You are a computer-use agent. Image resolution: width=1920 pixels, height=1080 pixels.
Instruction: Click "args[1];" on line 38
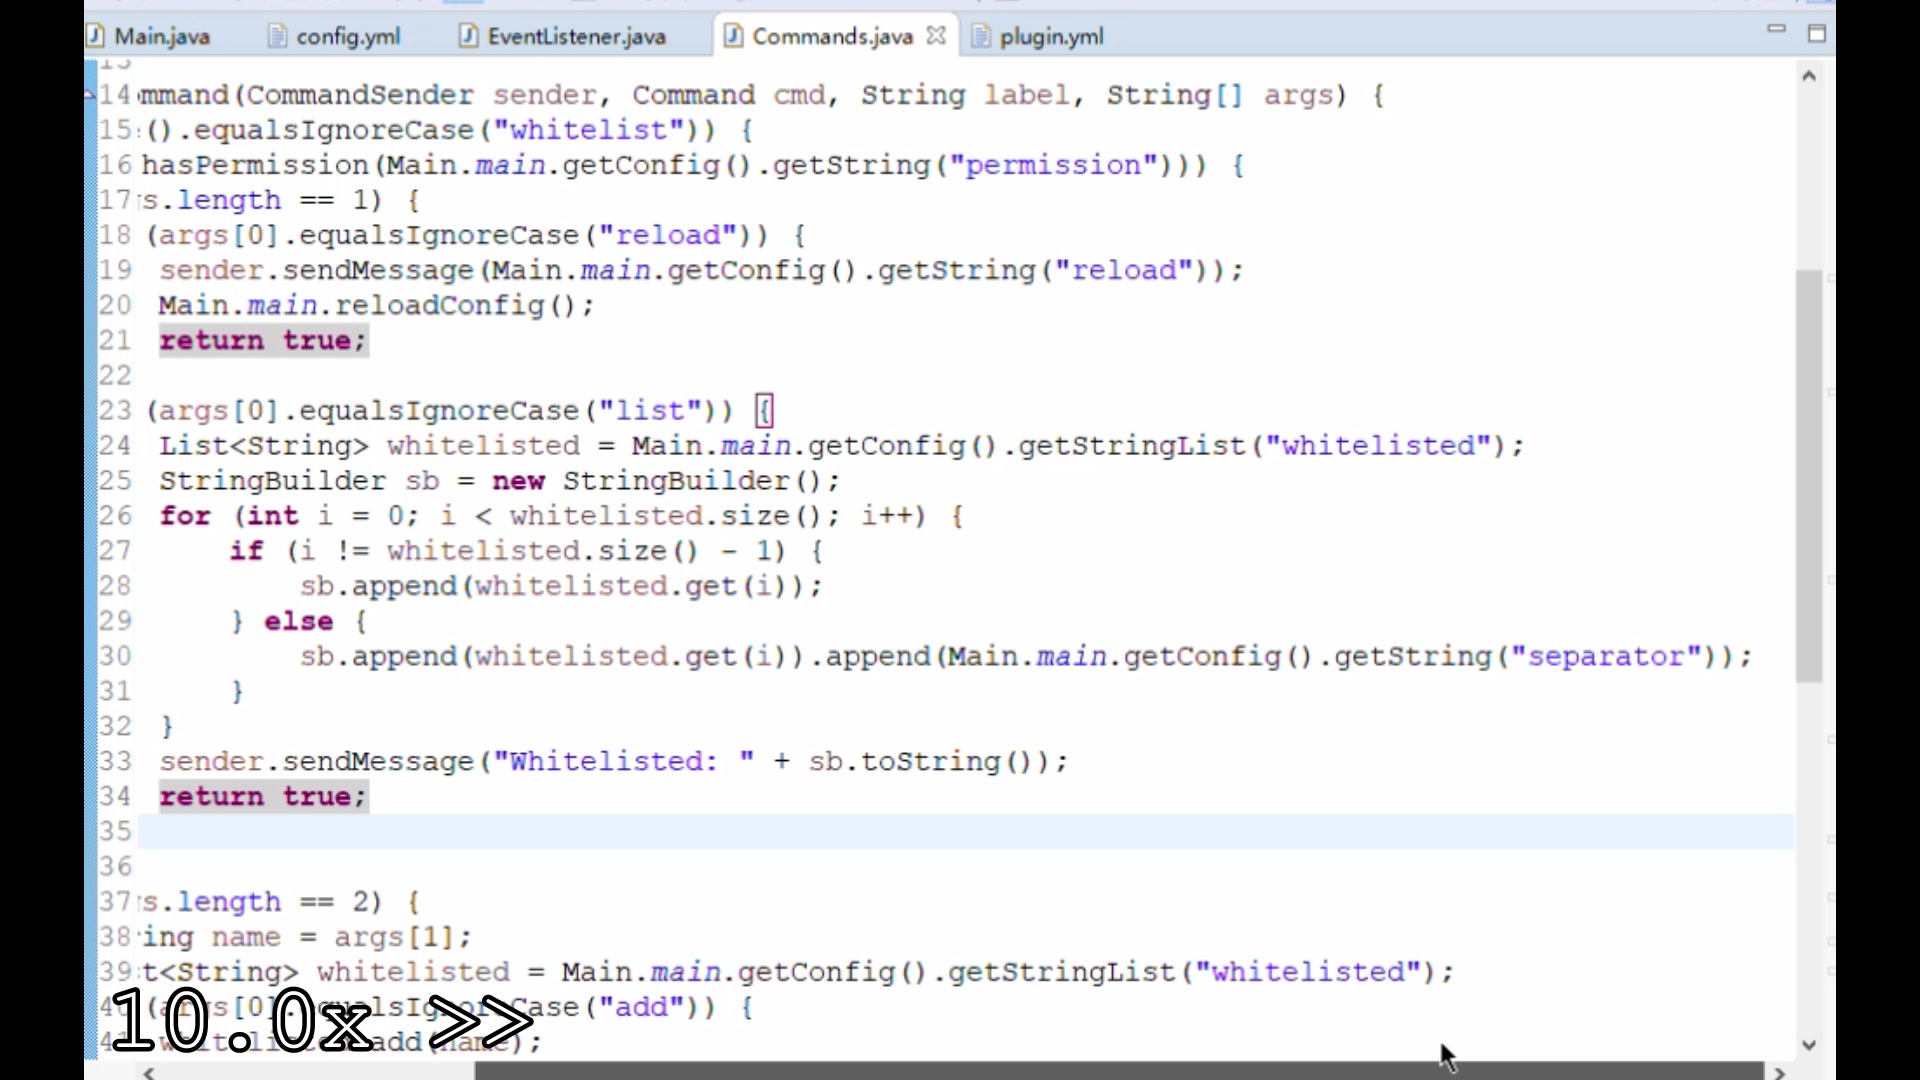tap(402, 937)
